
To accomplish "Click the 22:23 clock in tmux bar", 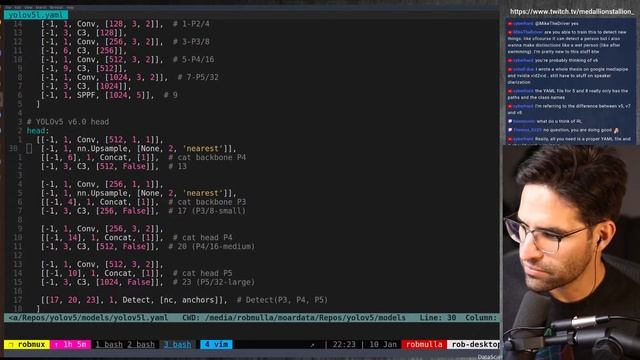I will pyautogui.click(x=344, y=344).
